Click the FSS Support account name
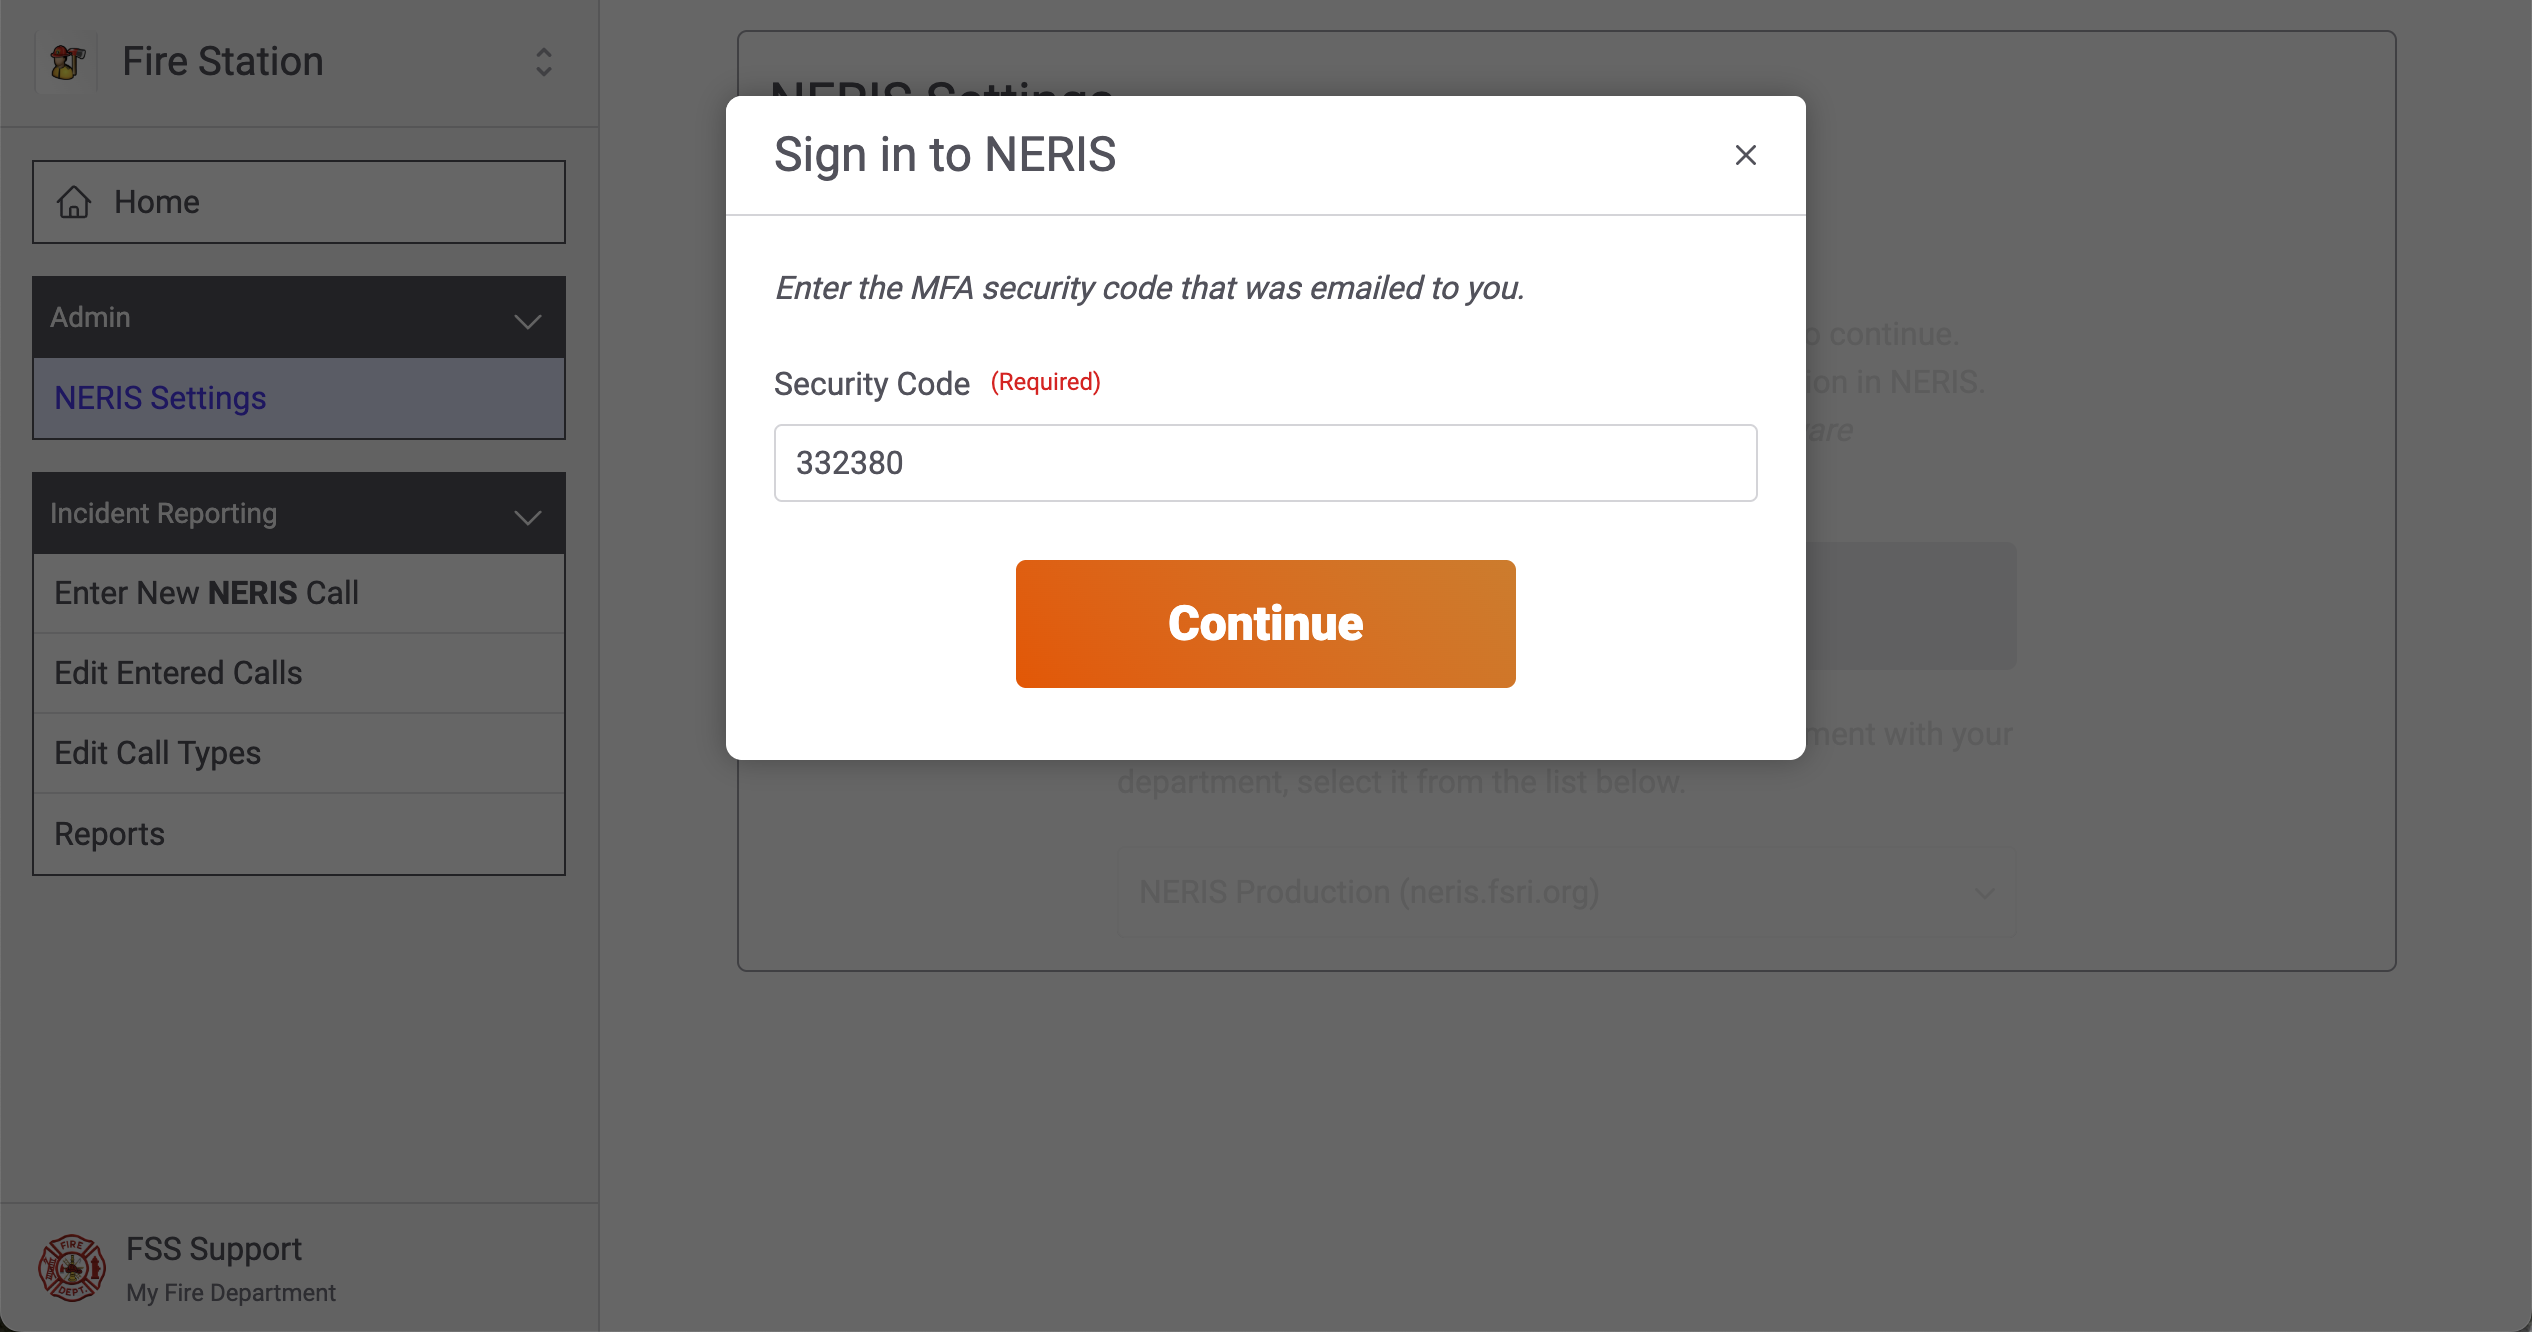The image size is (2532, 1332). pos(213,1249)
